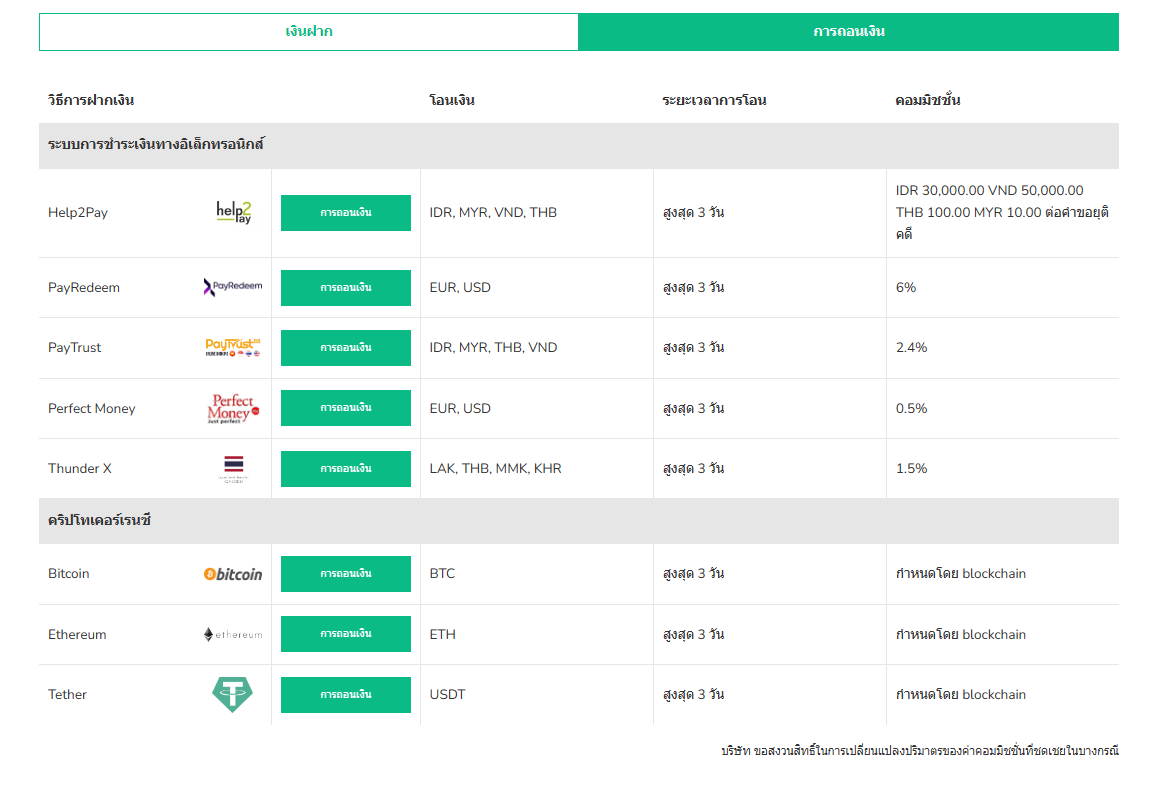Screen dimensions: 1158x786
Task: Click the Thunder X flag icon
Action: 233,468
